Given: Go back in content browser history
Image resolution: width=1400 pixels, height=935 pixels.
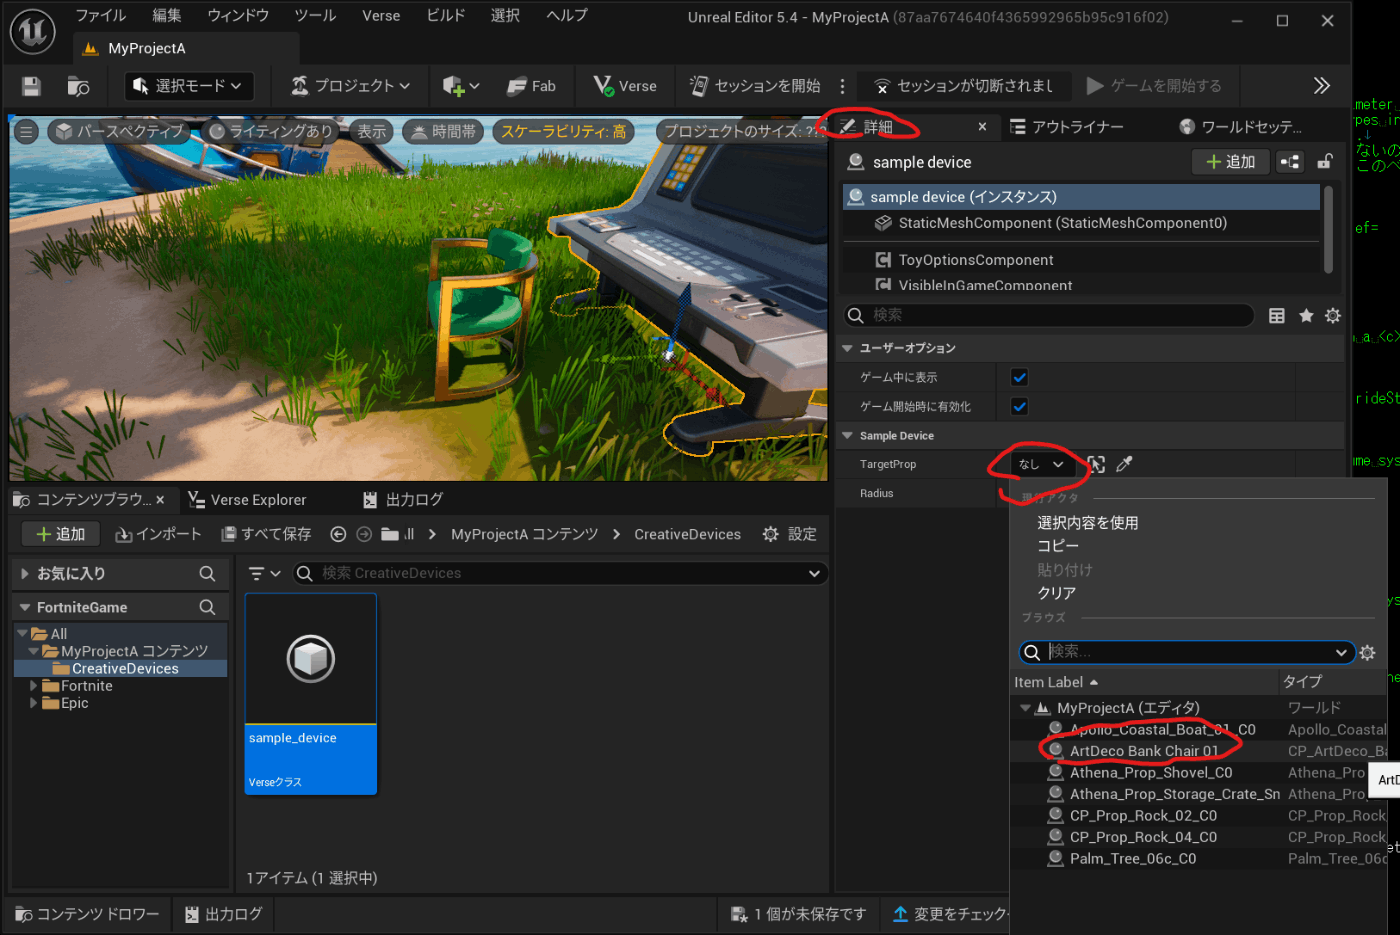Looking at the screenshot, I should (x=338, y=534).
